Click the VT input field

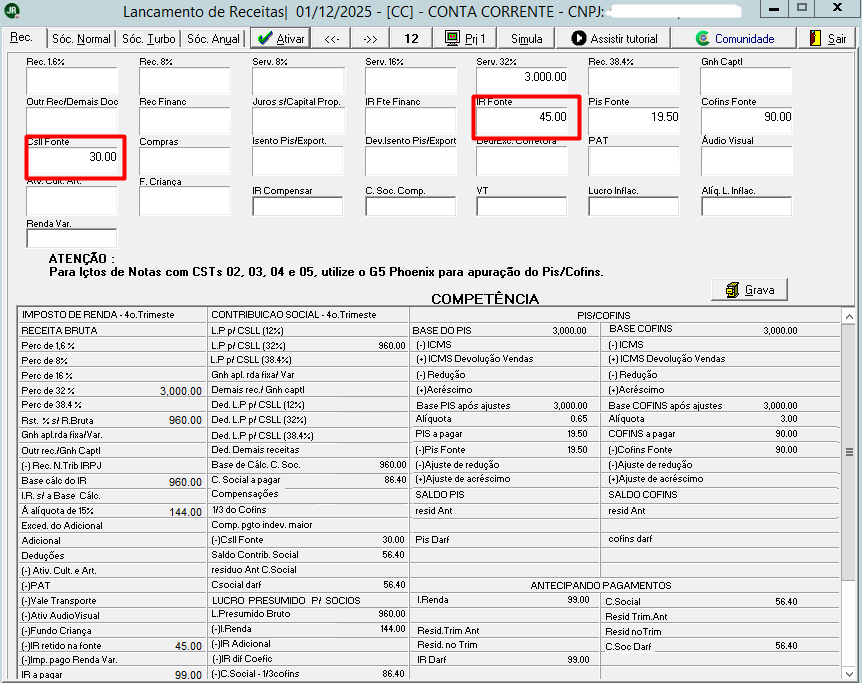[x=522, y=206]
